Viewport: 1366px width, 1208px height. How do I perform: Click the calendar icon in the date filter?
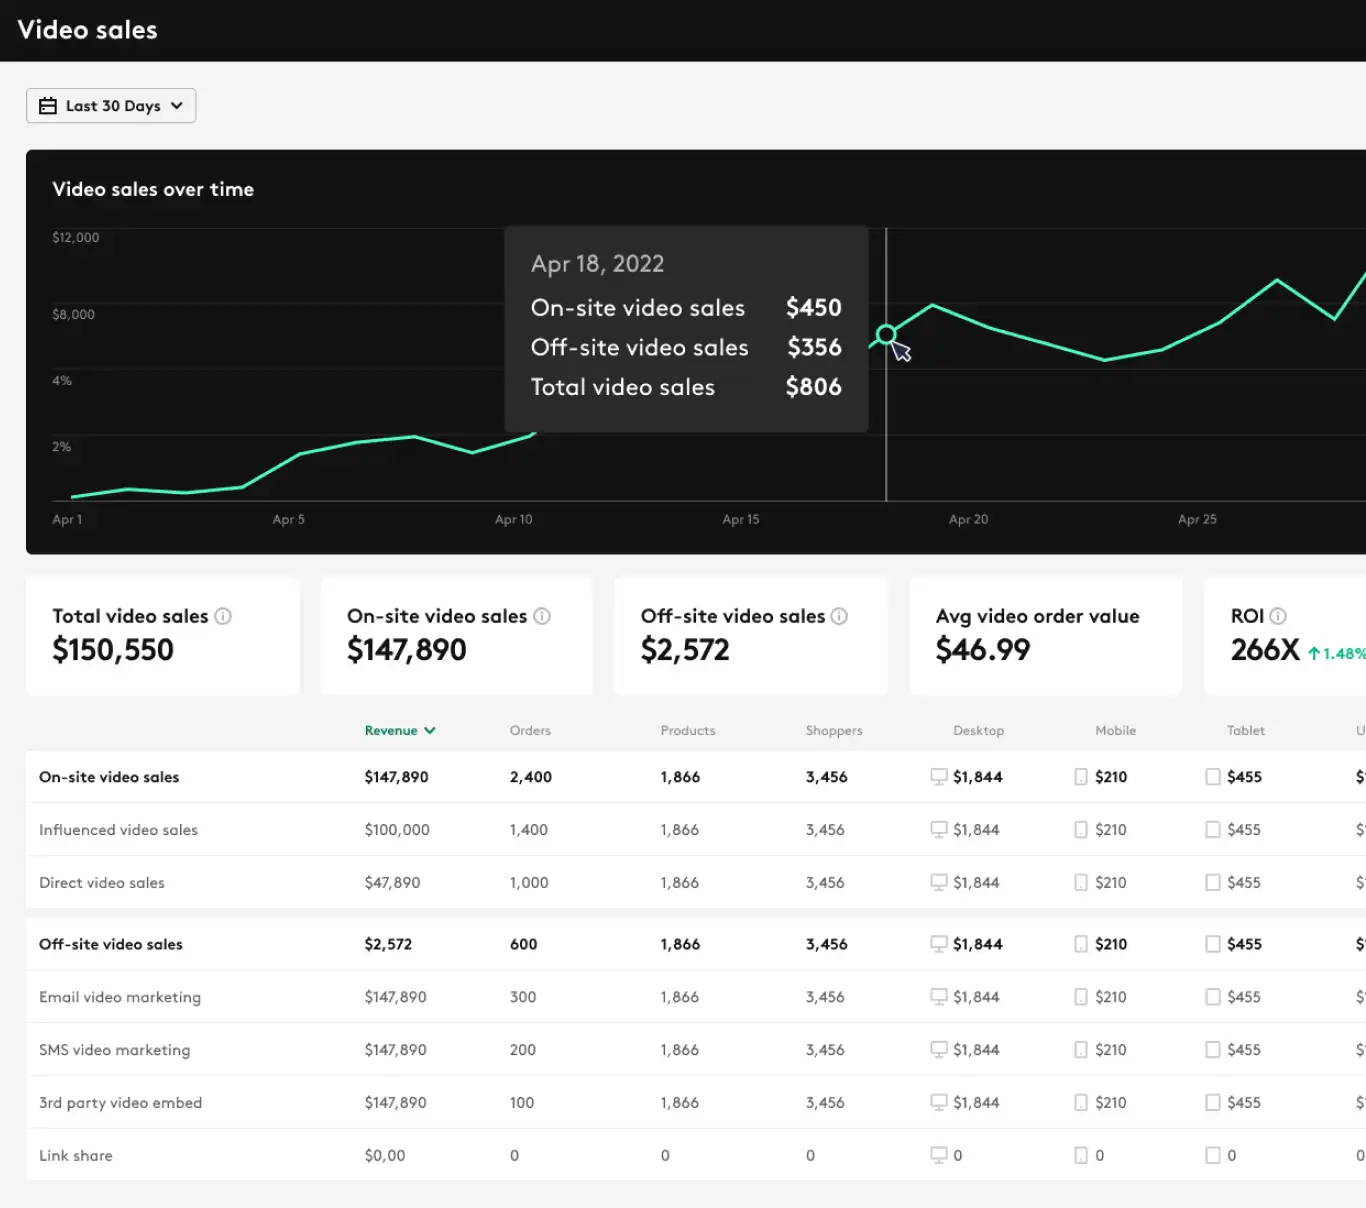(x=48, y=106)
